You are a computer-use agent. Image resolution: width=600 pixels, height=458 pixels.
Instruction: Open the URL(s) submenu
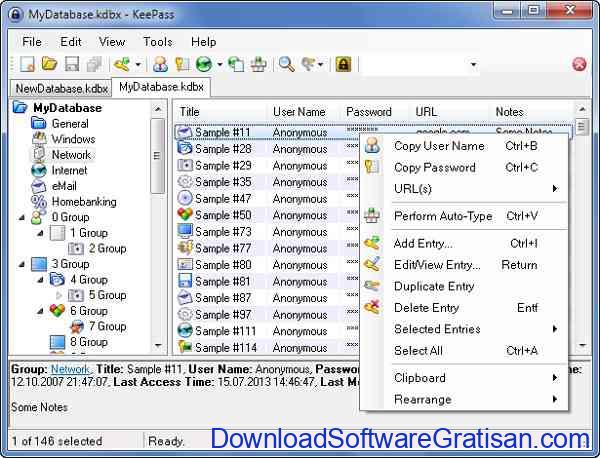coord(465,189)
